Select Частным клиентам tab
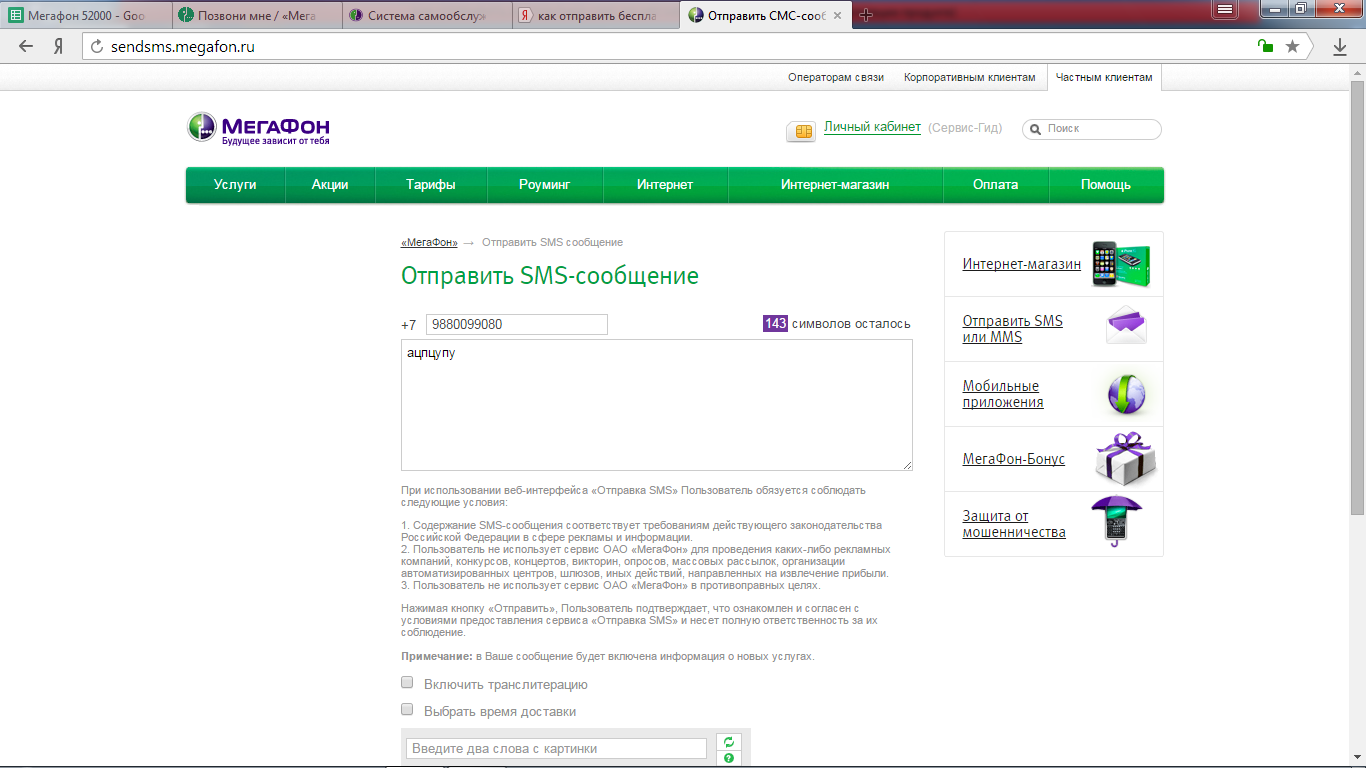The height and width of the screenshot is (768, 1366). click(x=1104, y=77)
